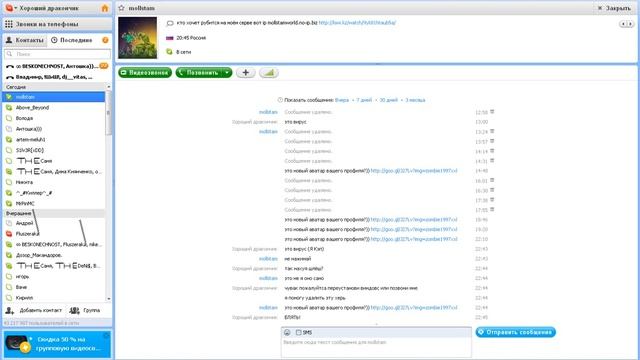
Task: Open the BESKONECHNOST, Антошка group call row
Action: coord(57,66)
